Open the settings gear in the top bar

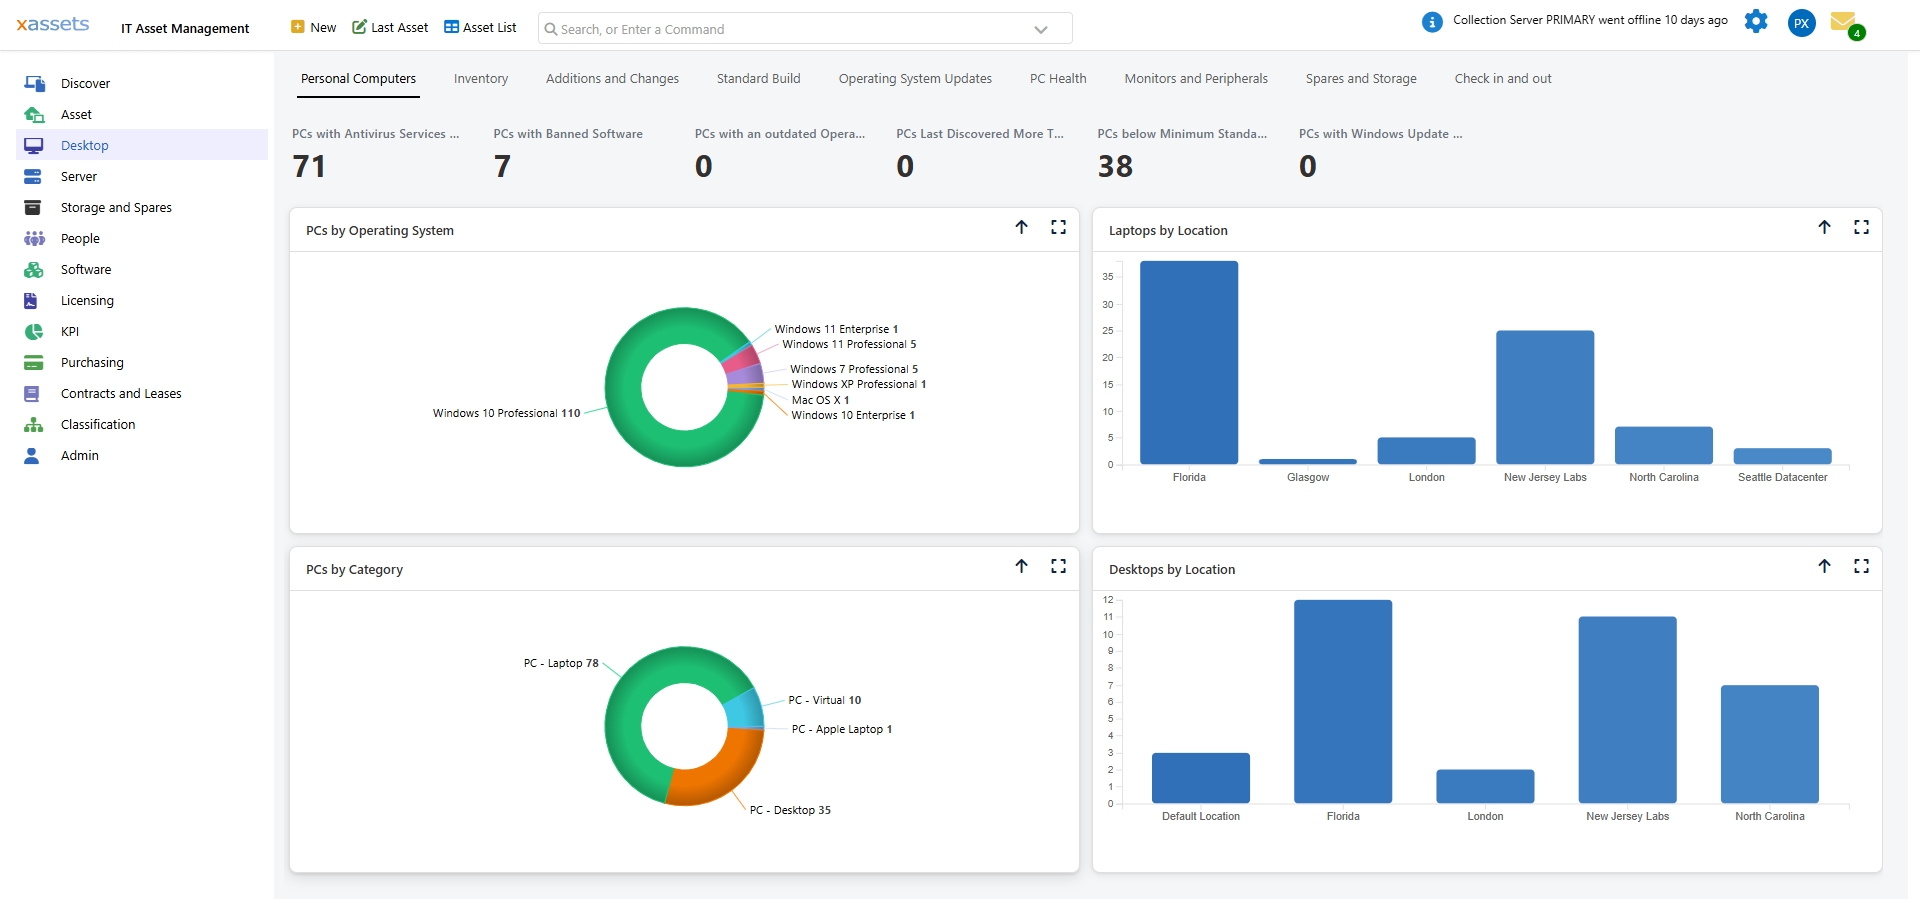tap(1756, 22)
